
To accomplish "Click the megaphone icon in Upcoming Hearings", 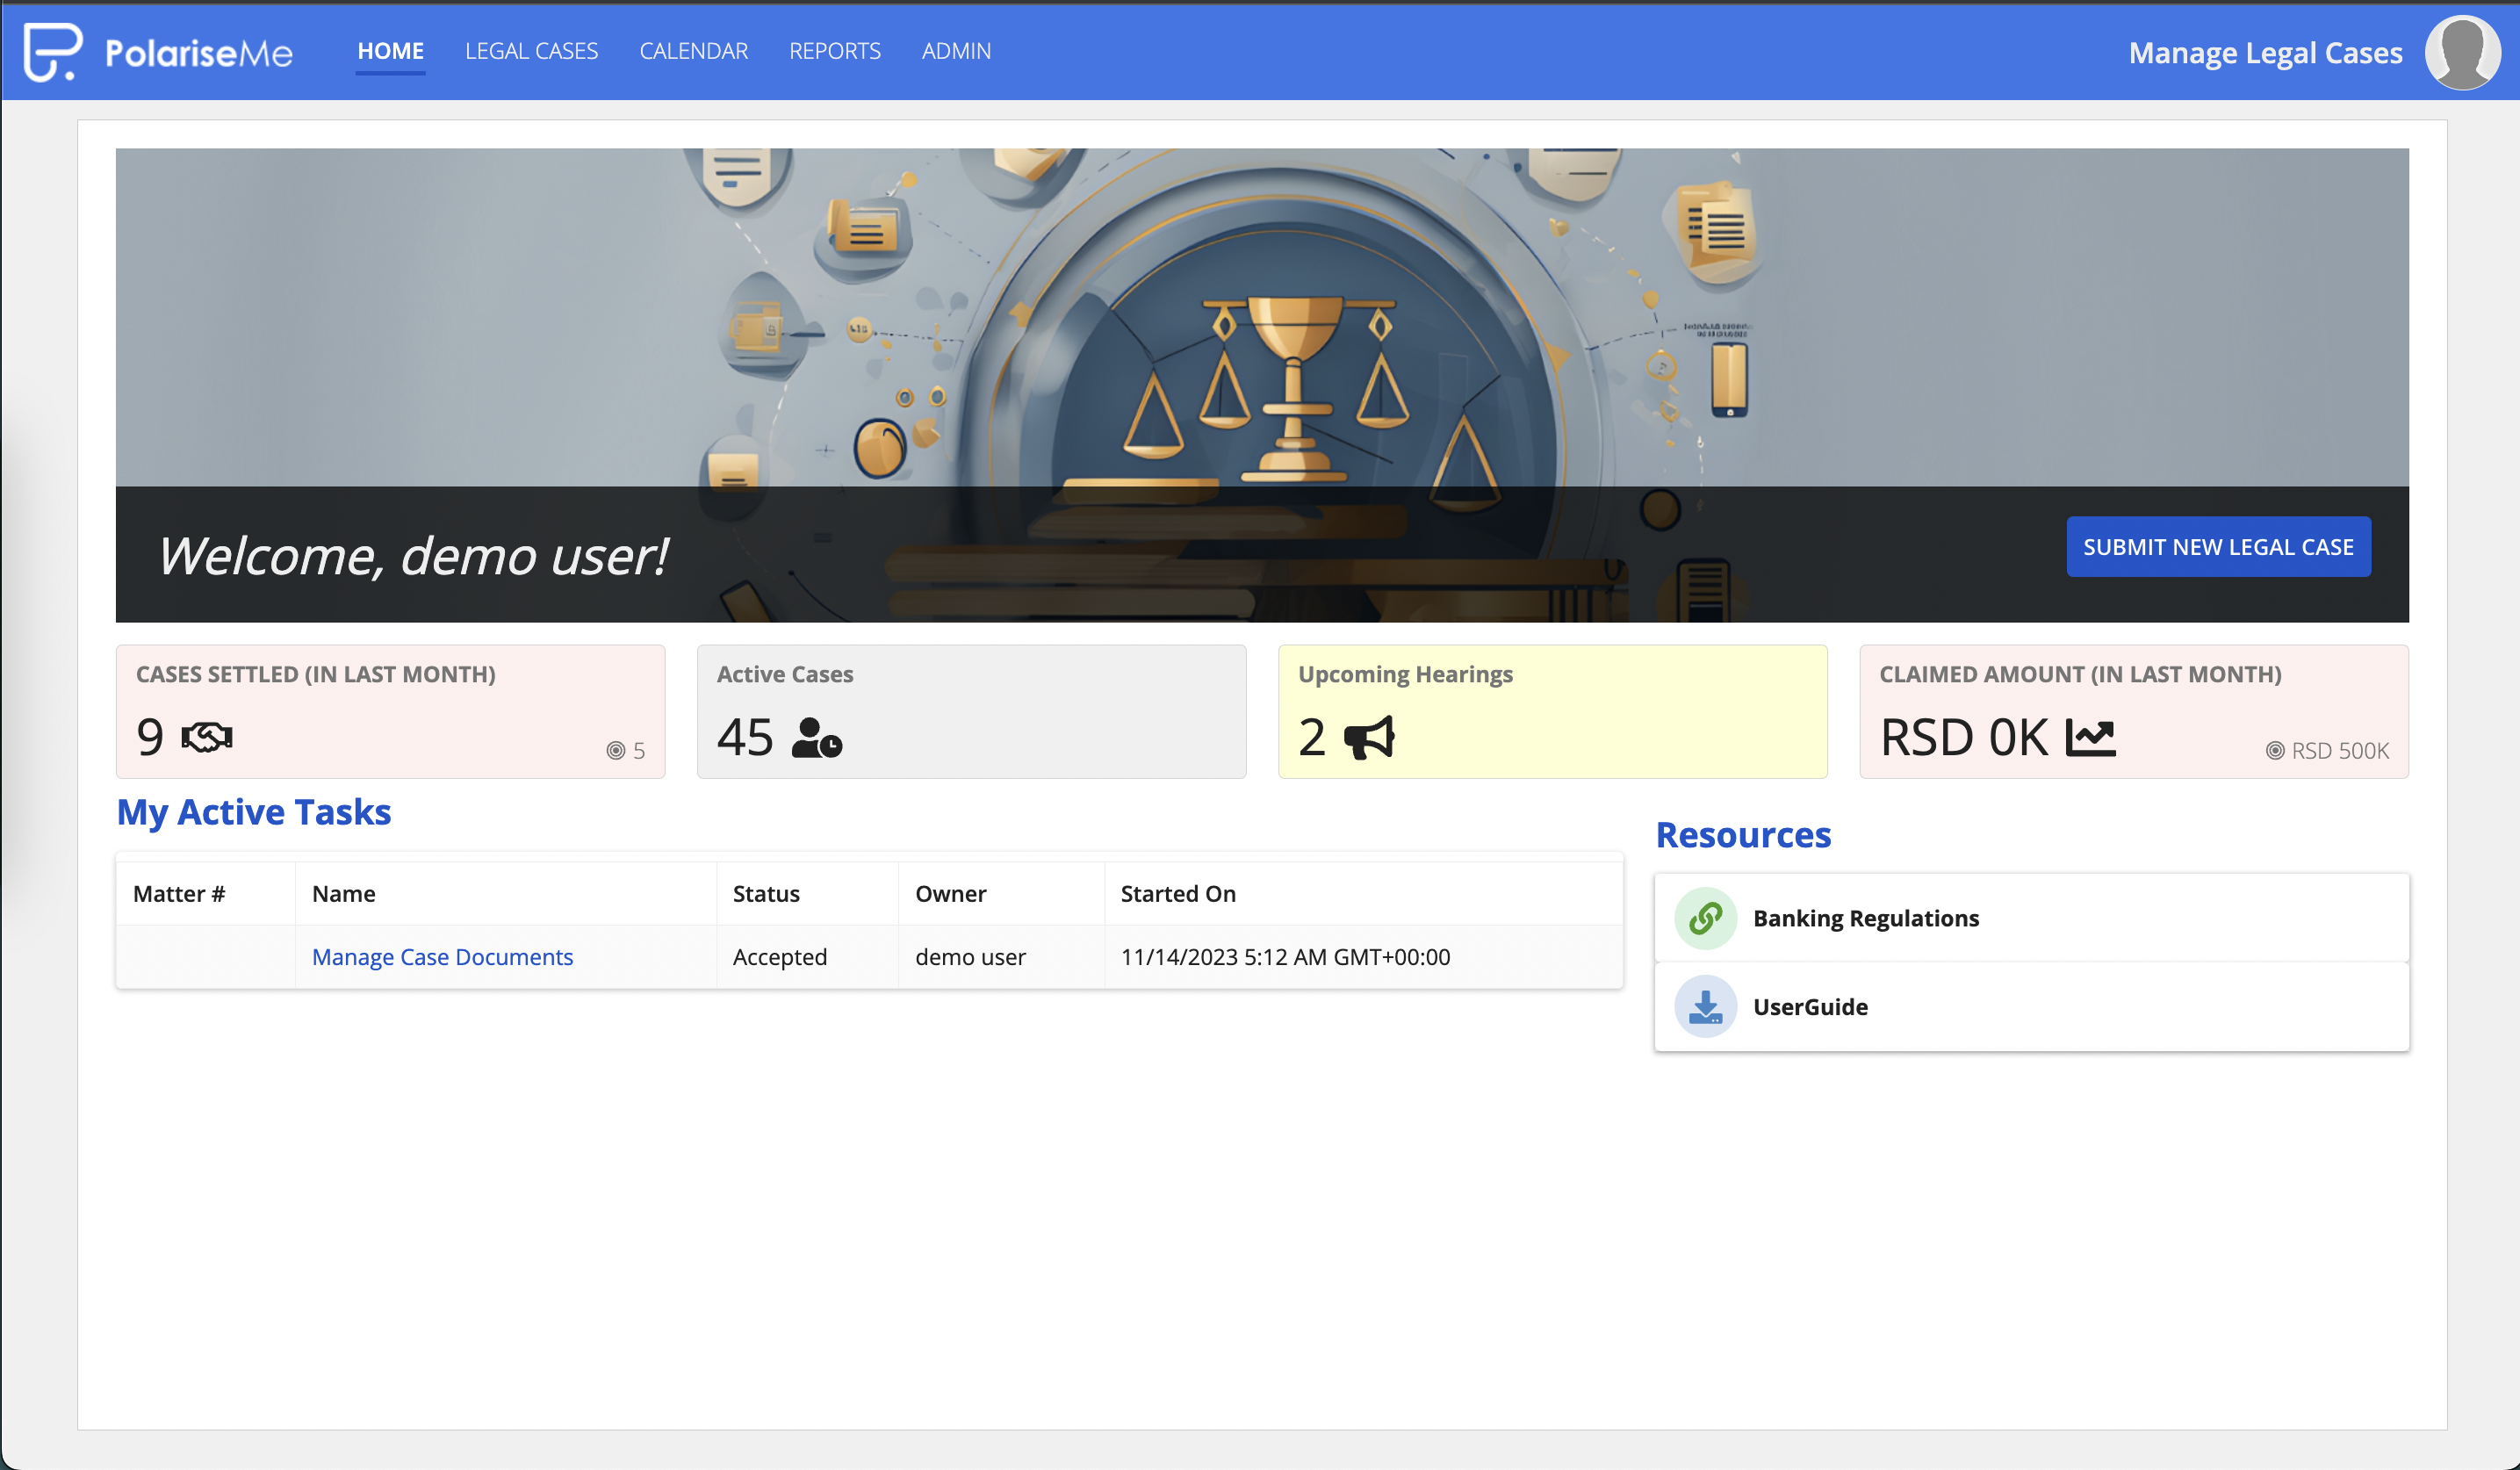I will [1369, 738].
